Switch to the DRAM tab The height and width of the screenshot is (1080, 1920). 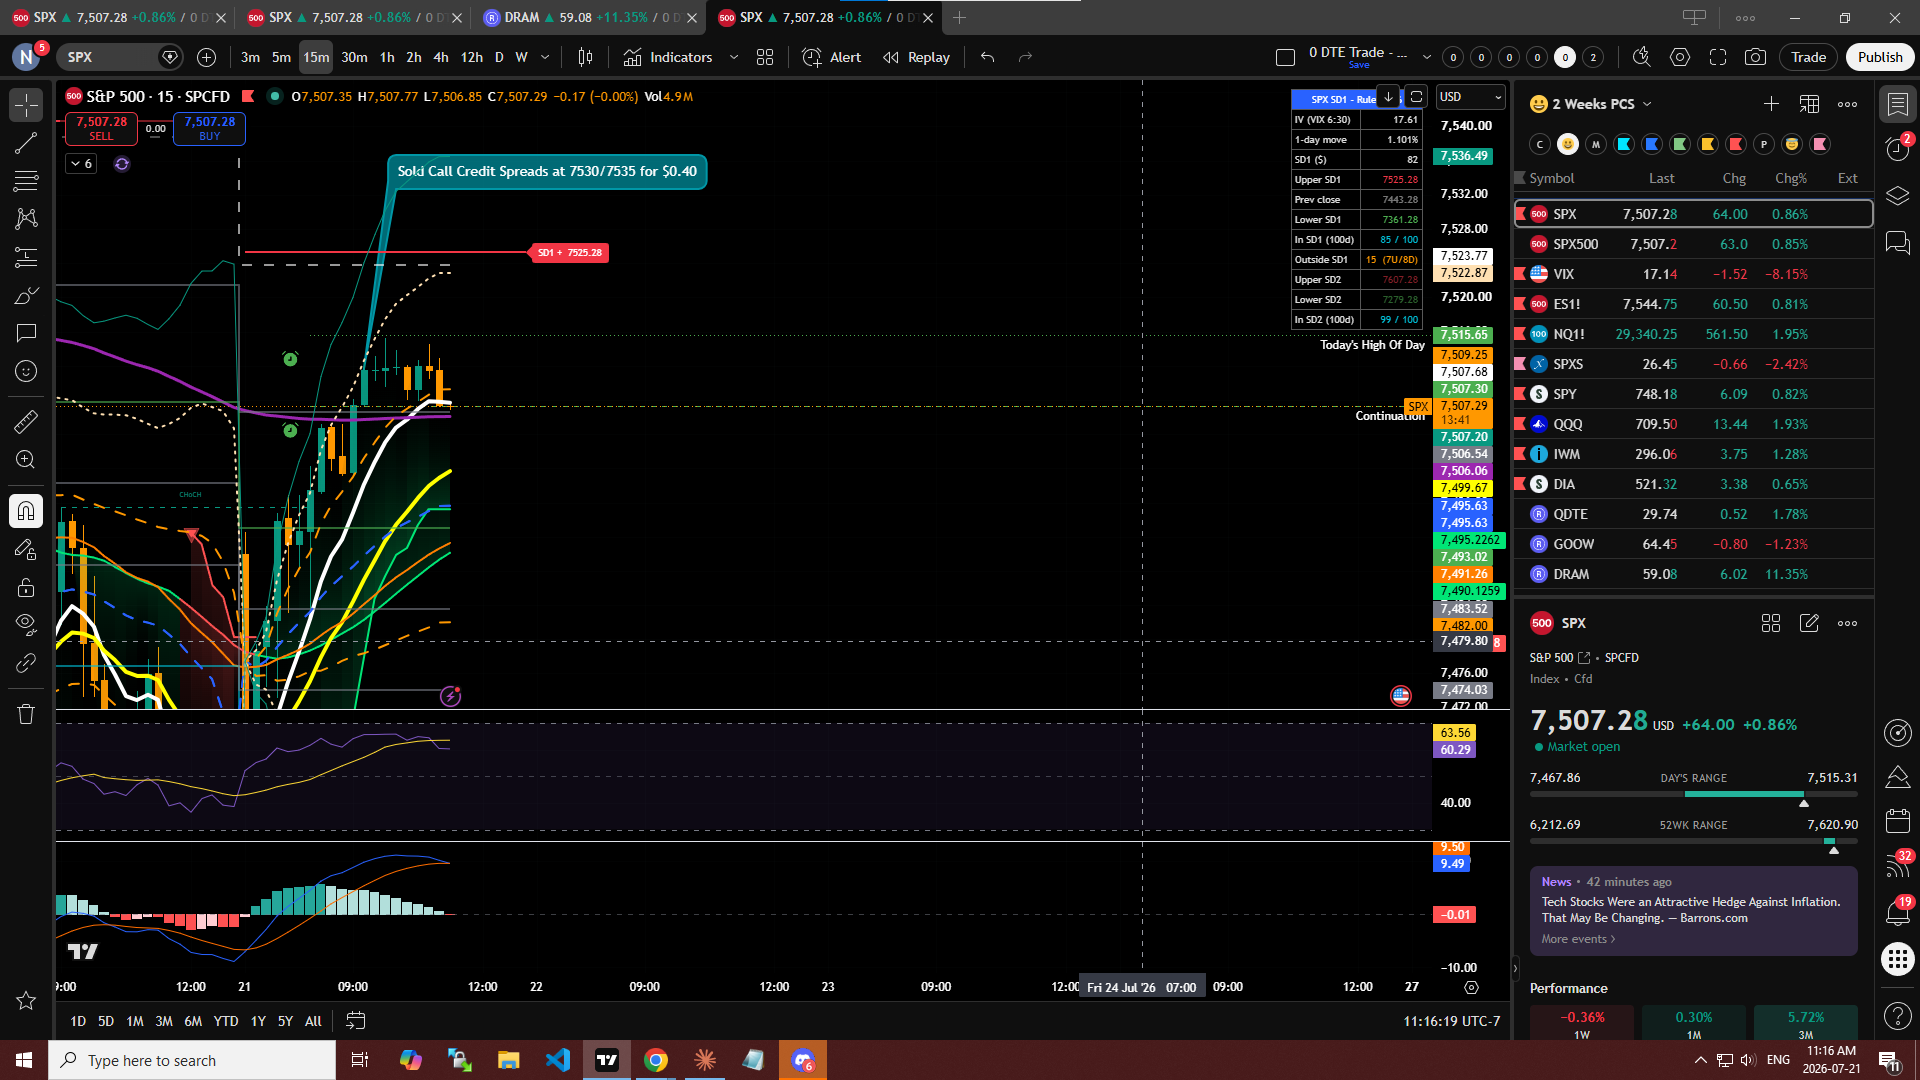[588, 17]
